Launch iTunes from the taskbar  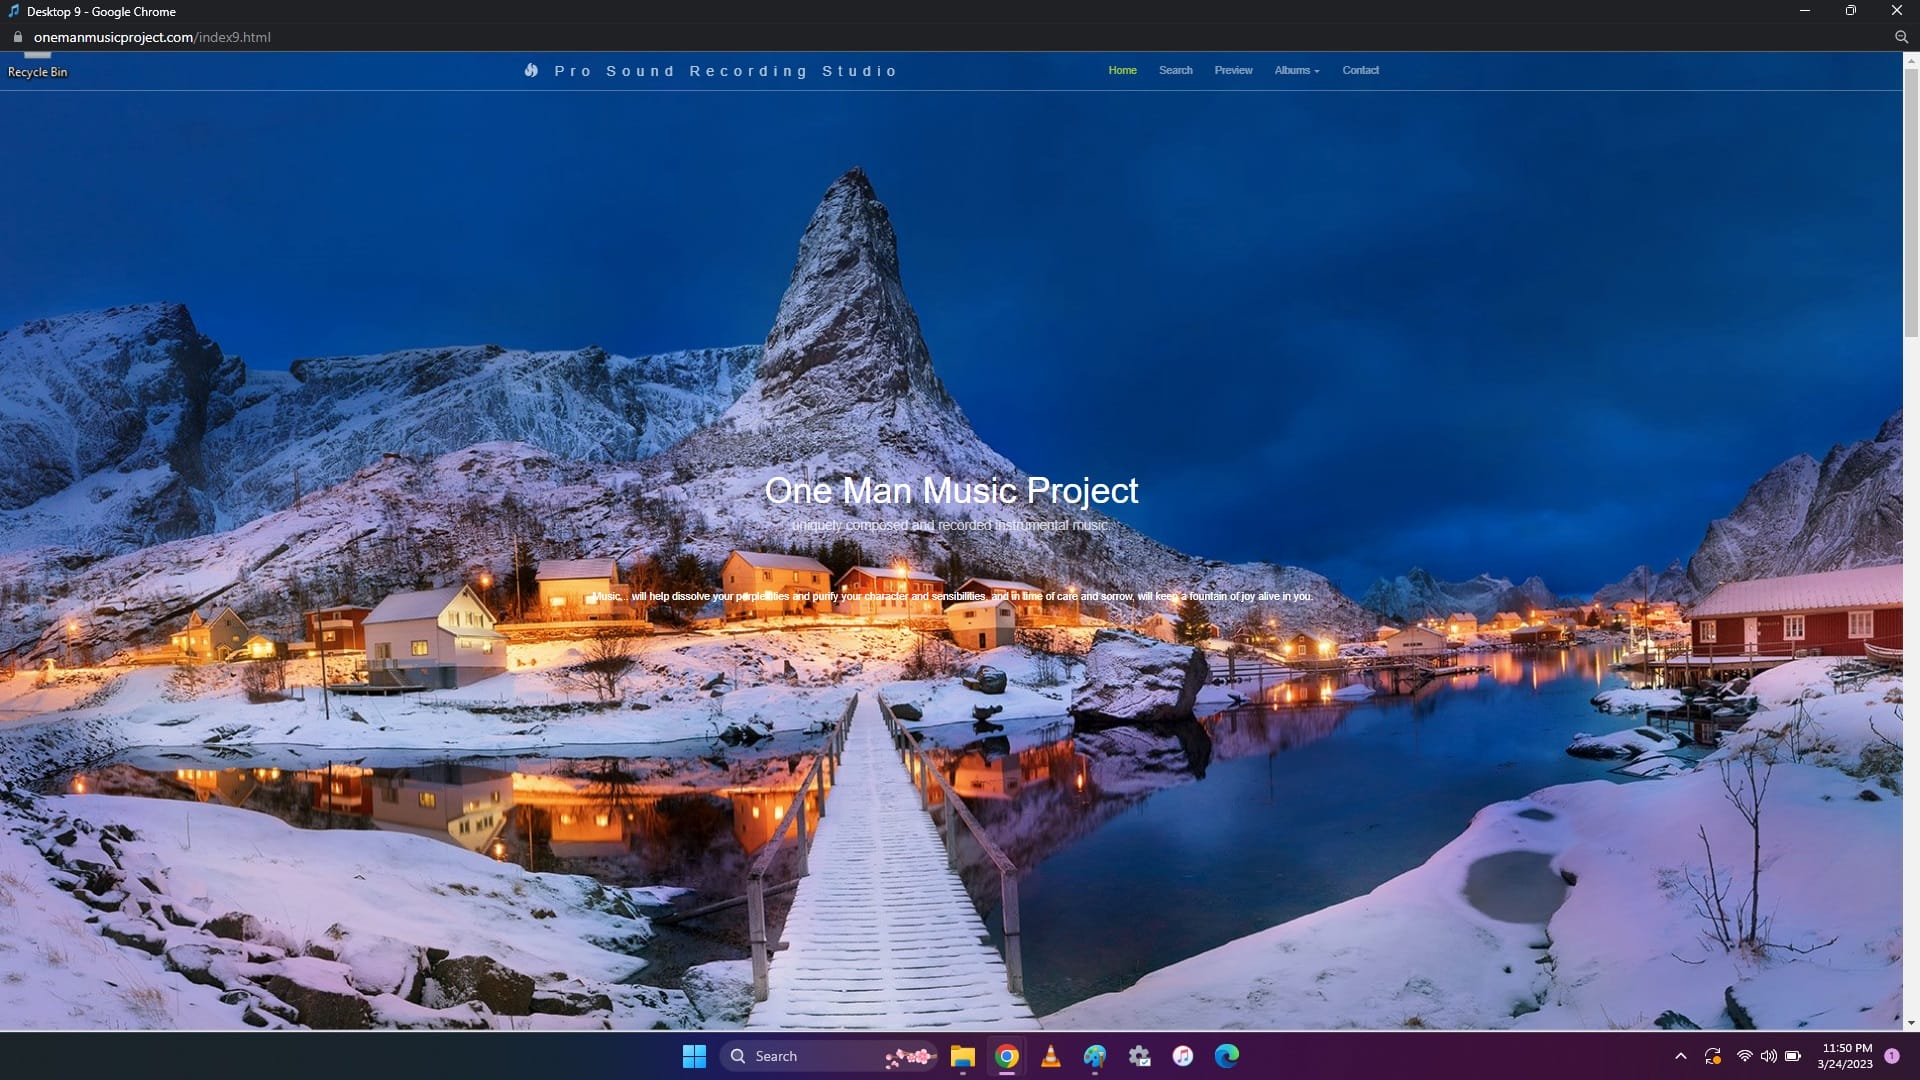1183,1056
